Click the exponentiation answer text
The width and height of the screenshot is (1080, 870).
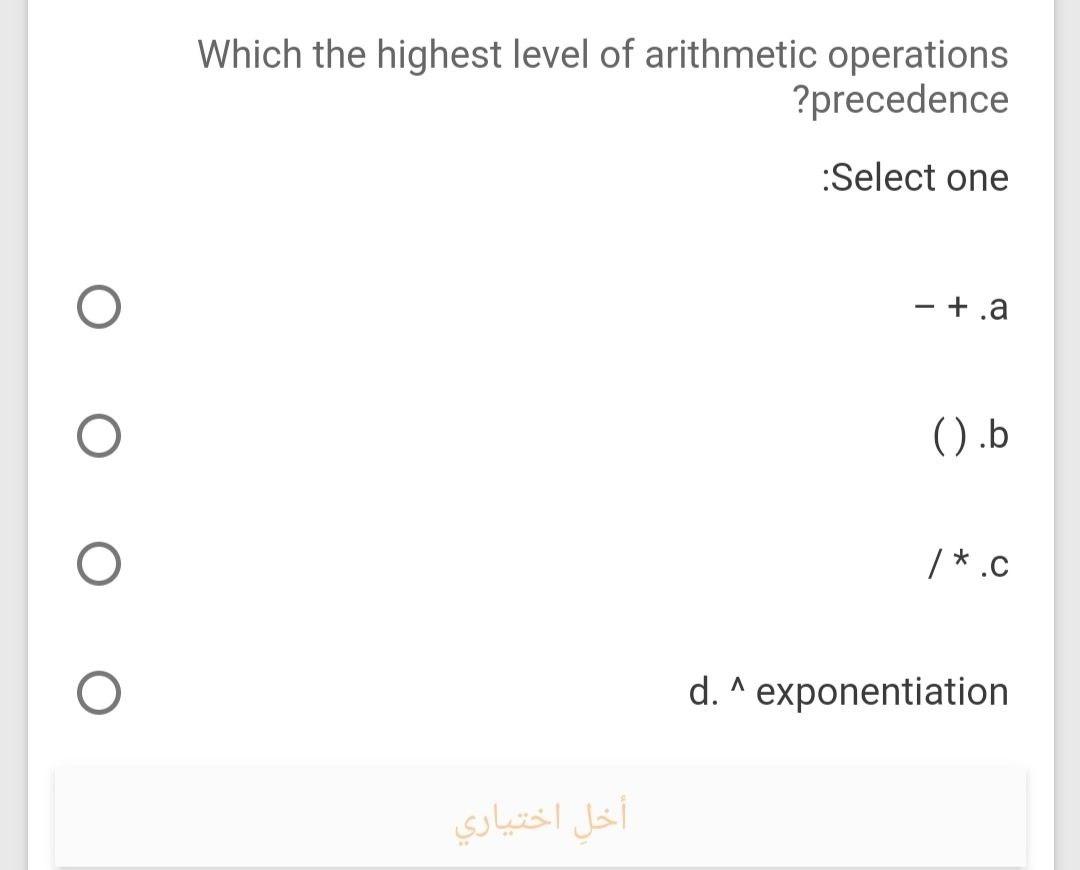(848, 691)
